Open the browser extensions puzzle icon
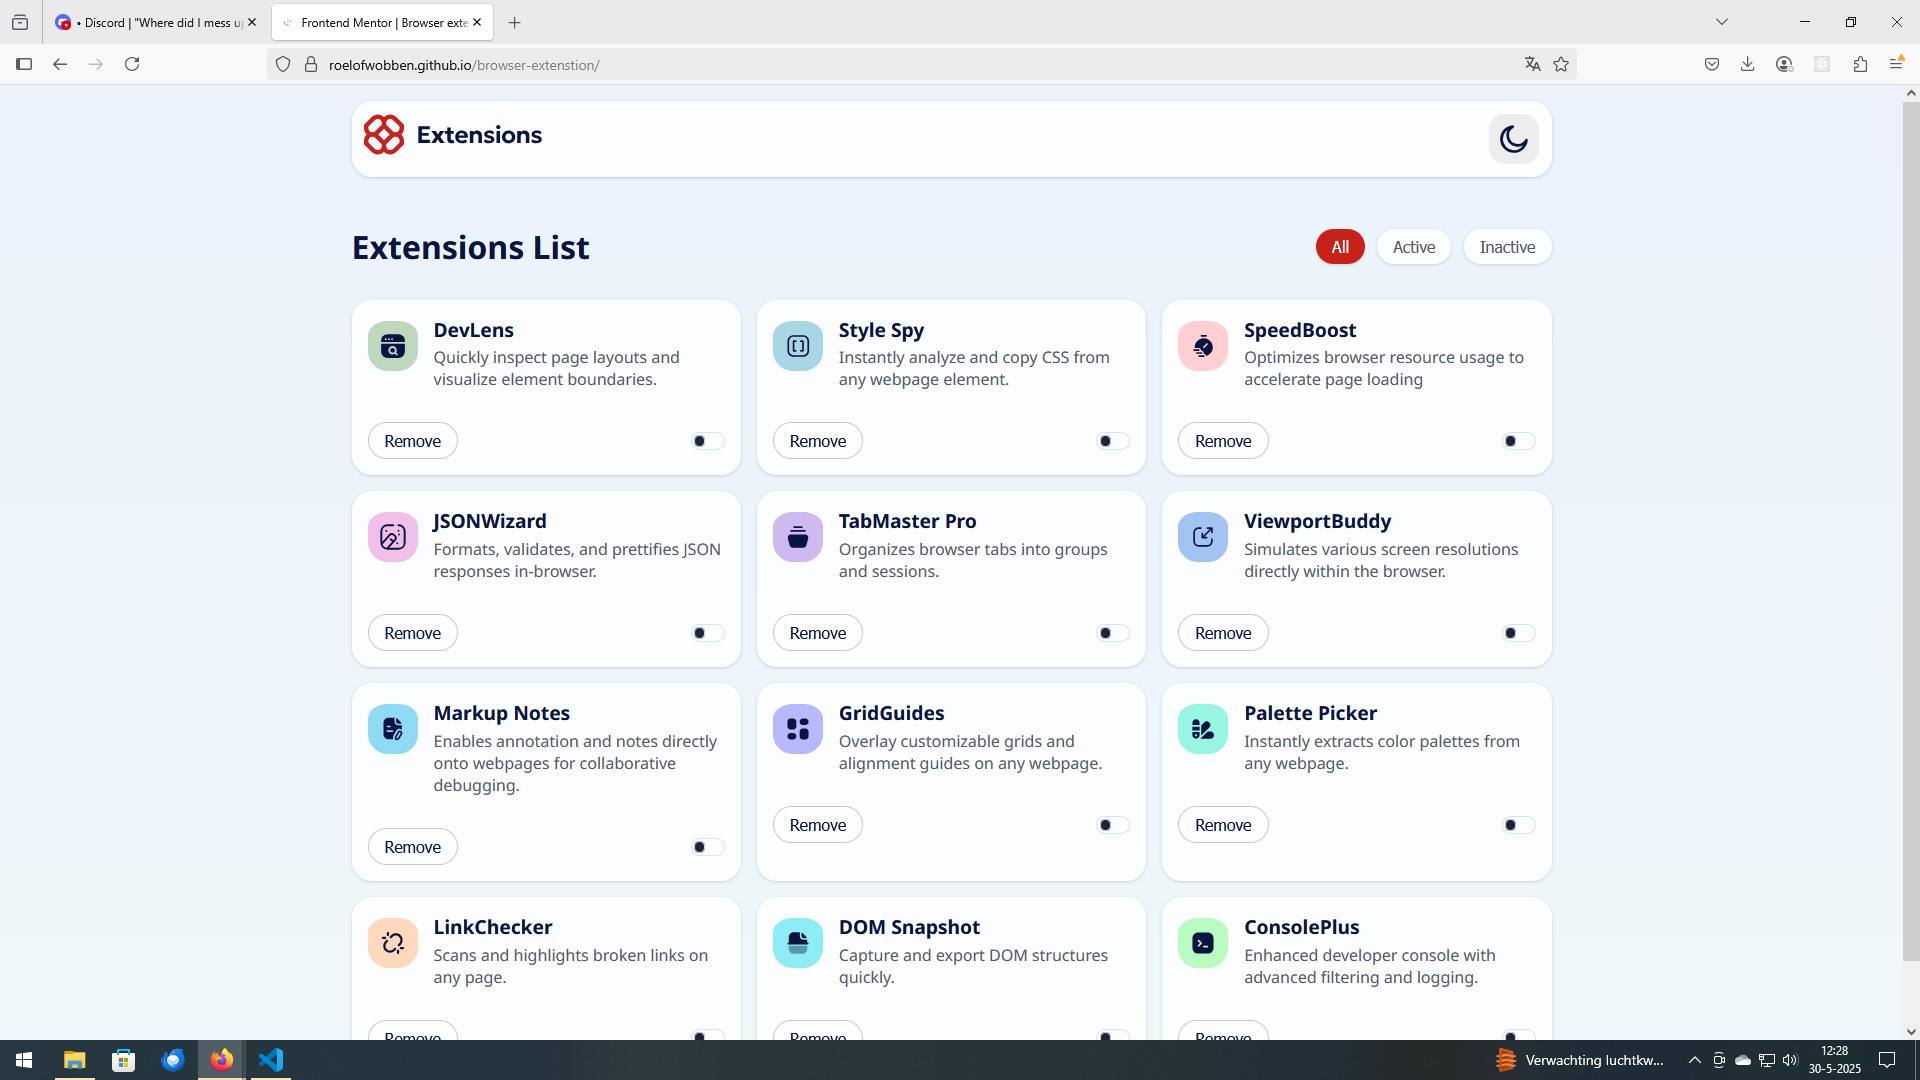 (1860, 65)
